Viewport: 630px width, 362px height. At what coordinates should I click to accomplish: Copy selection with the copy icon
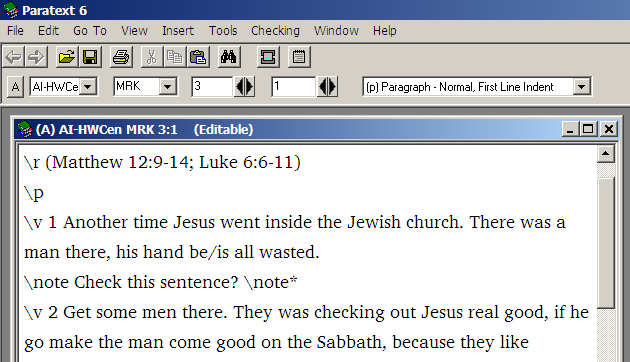click(174, 57)
